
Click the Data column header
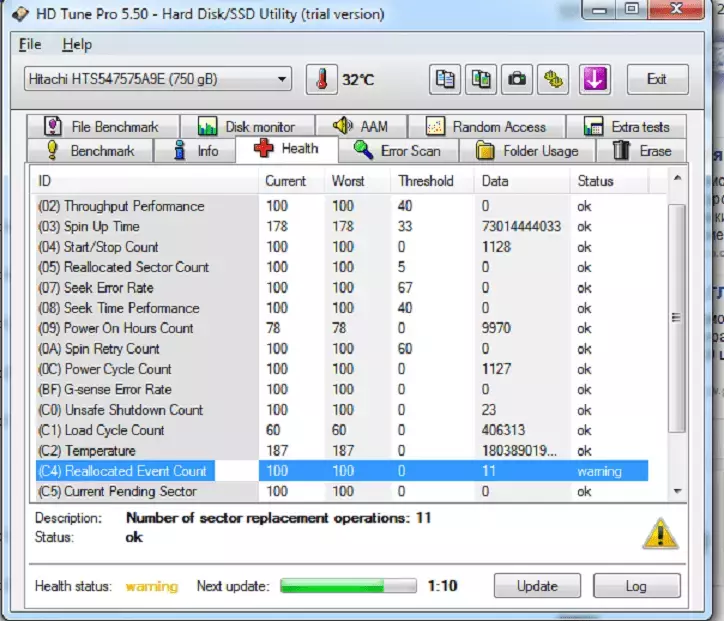click(522, 181)
